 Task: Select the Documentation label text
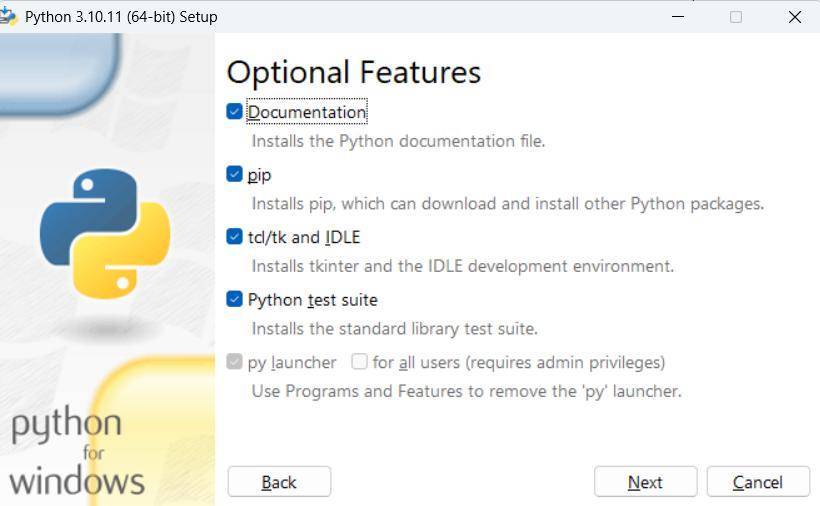tap(307, 112)
